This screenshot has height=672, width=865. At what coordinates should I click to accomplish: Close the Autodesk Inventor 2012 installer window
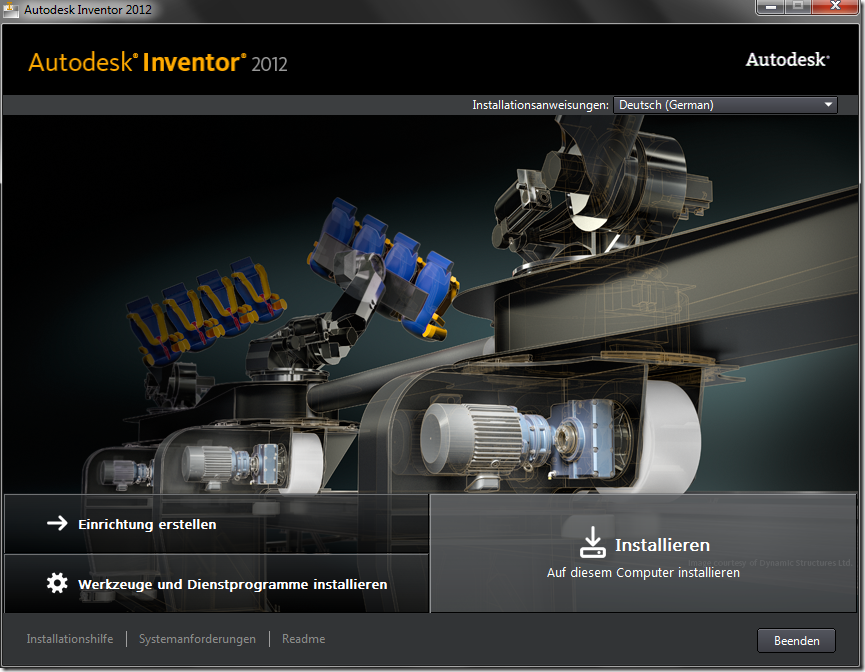[836, 7]
